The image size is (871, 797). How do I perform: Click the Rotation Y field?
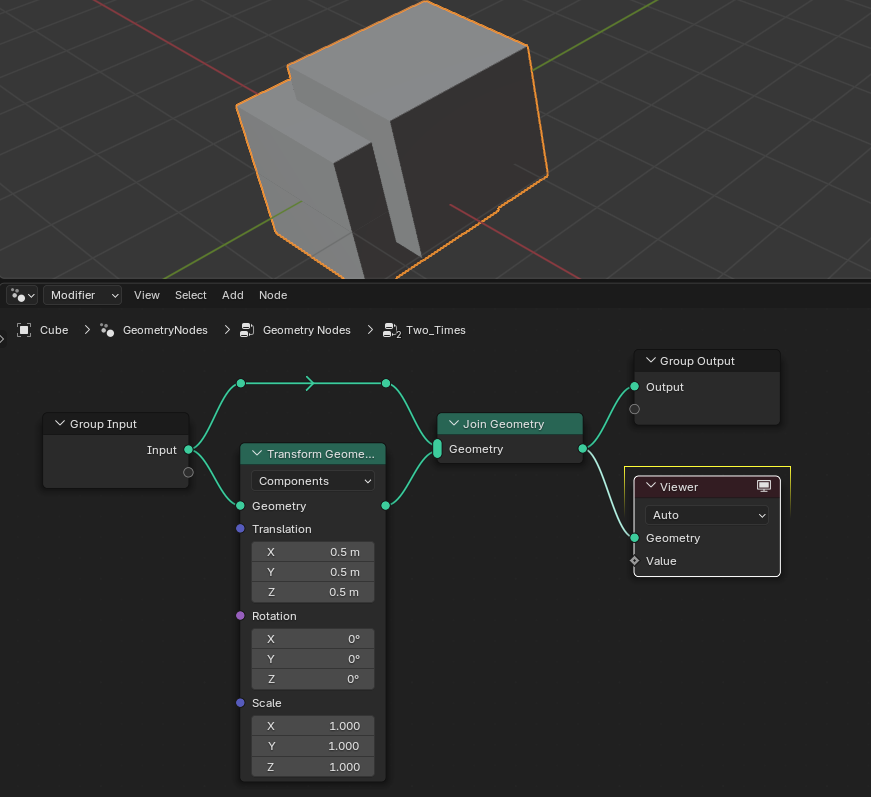313,659
